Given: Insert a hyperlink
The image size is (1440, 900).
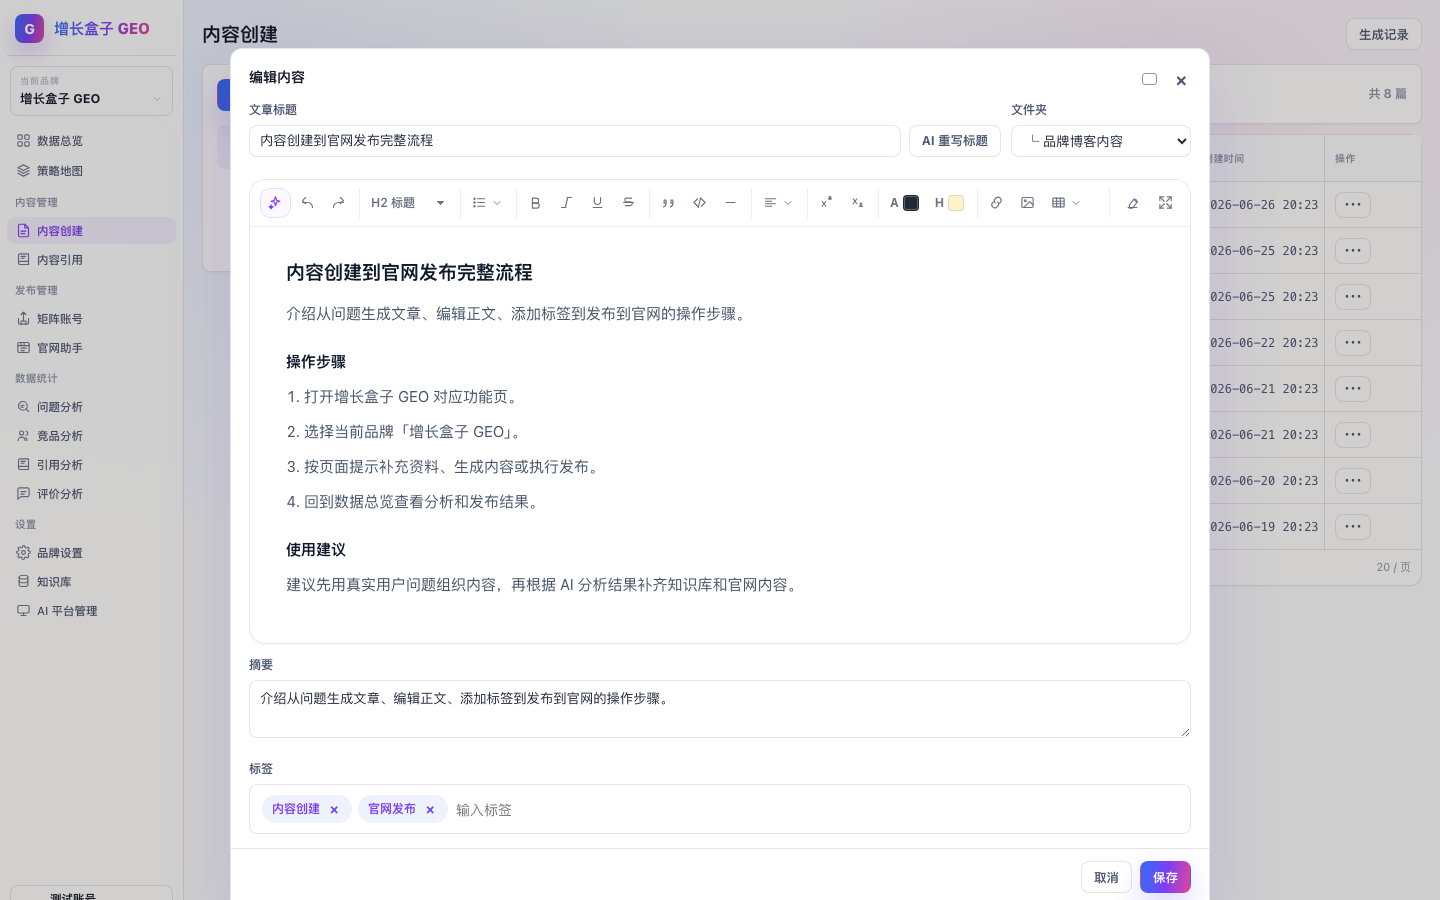Looking at the screenshot, I should pyautogui.click(x=996, y=203).
